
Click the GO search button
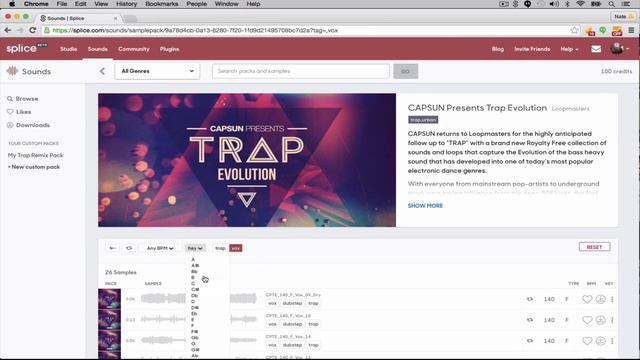pos(405,71)
